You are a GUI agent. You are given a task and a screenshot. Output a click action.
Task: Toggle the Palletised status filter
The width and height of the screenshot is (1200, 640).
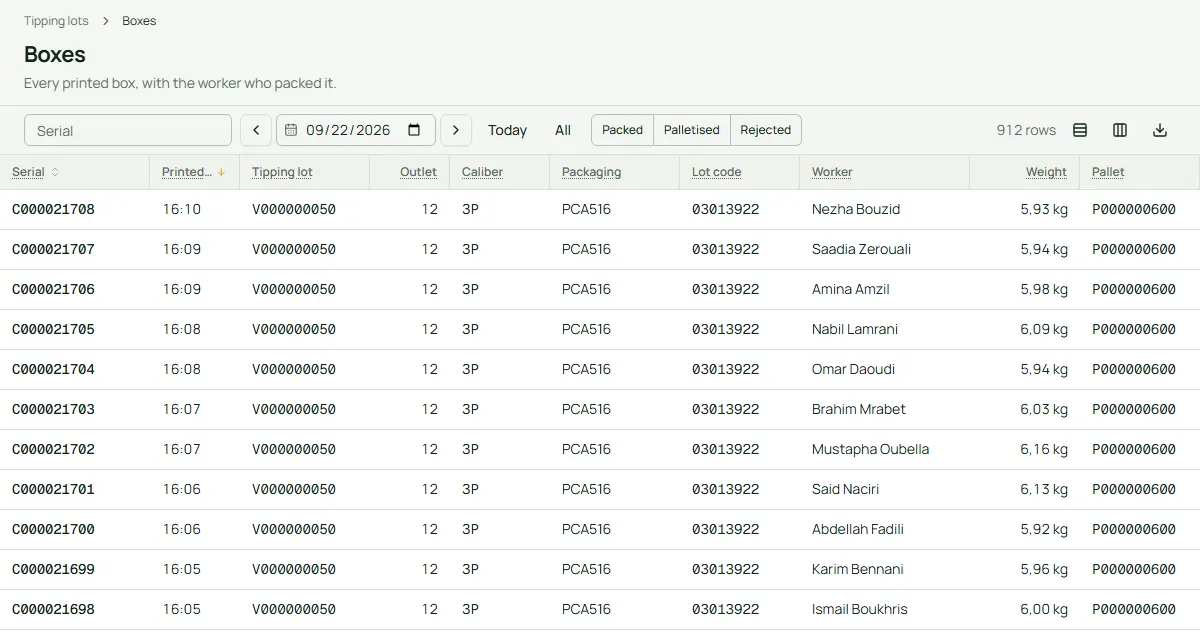692,130
